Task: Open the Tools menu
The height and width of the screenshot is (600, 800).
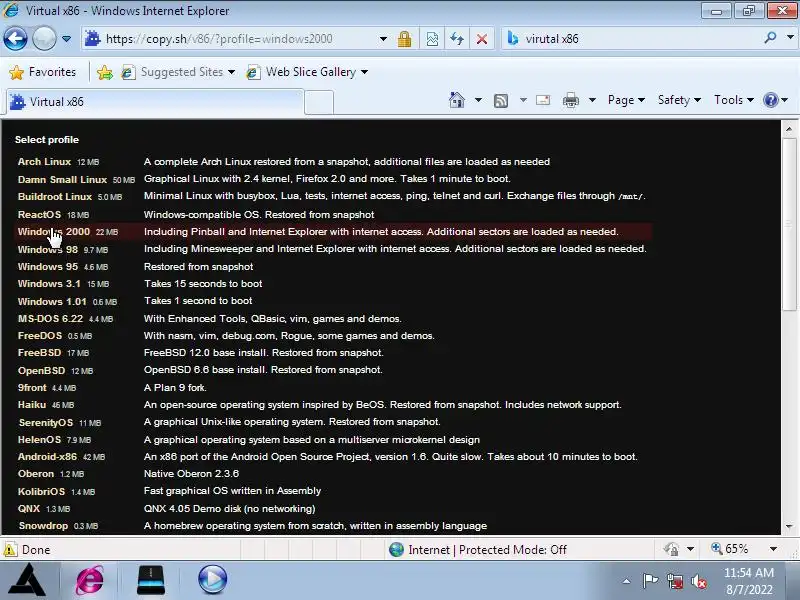Action: [734, 100]
